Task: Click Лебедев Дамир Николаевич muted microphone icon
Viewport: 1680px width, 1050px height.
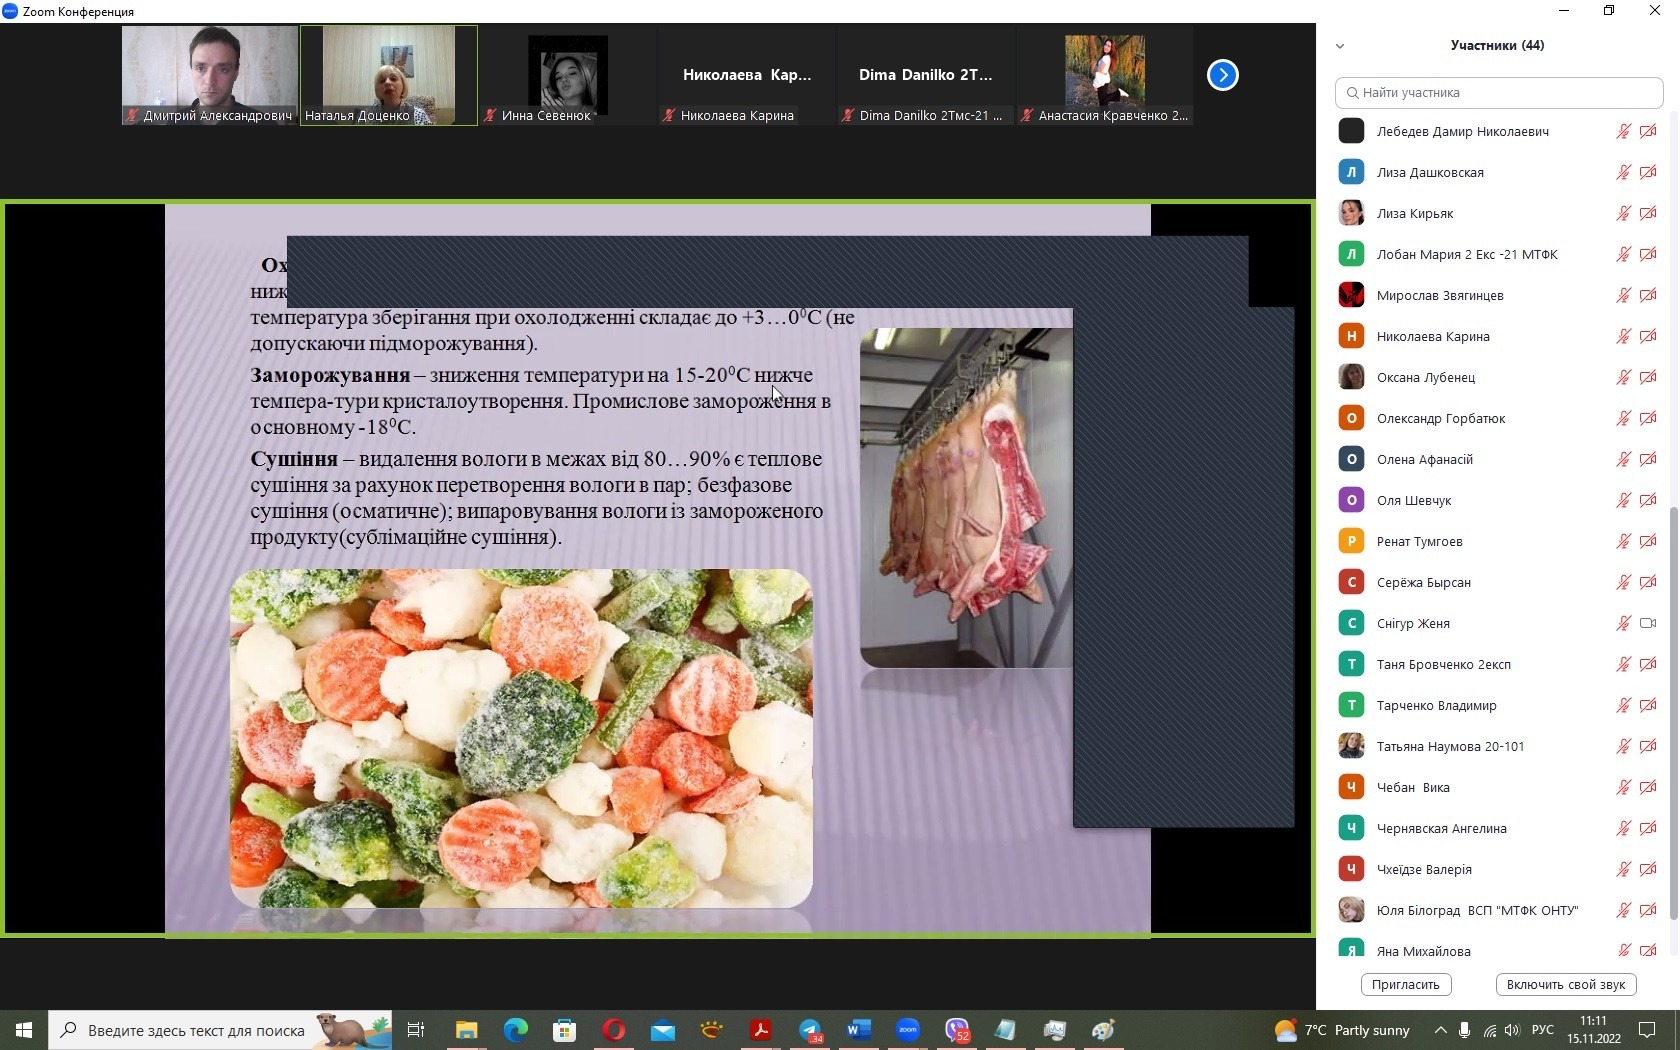Action: (1623, 131)
